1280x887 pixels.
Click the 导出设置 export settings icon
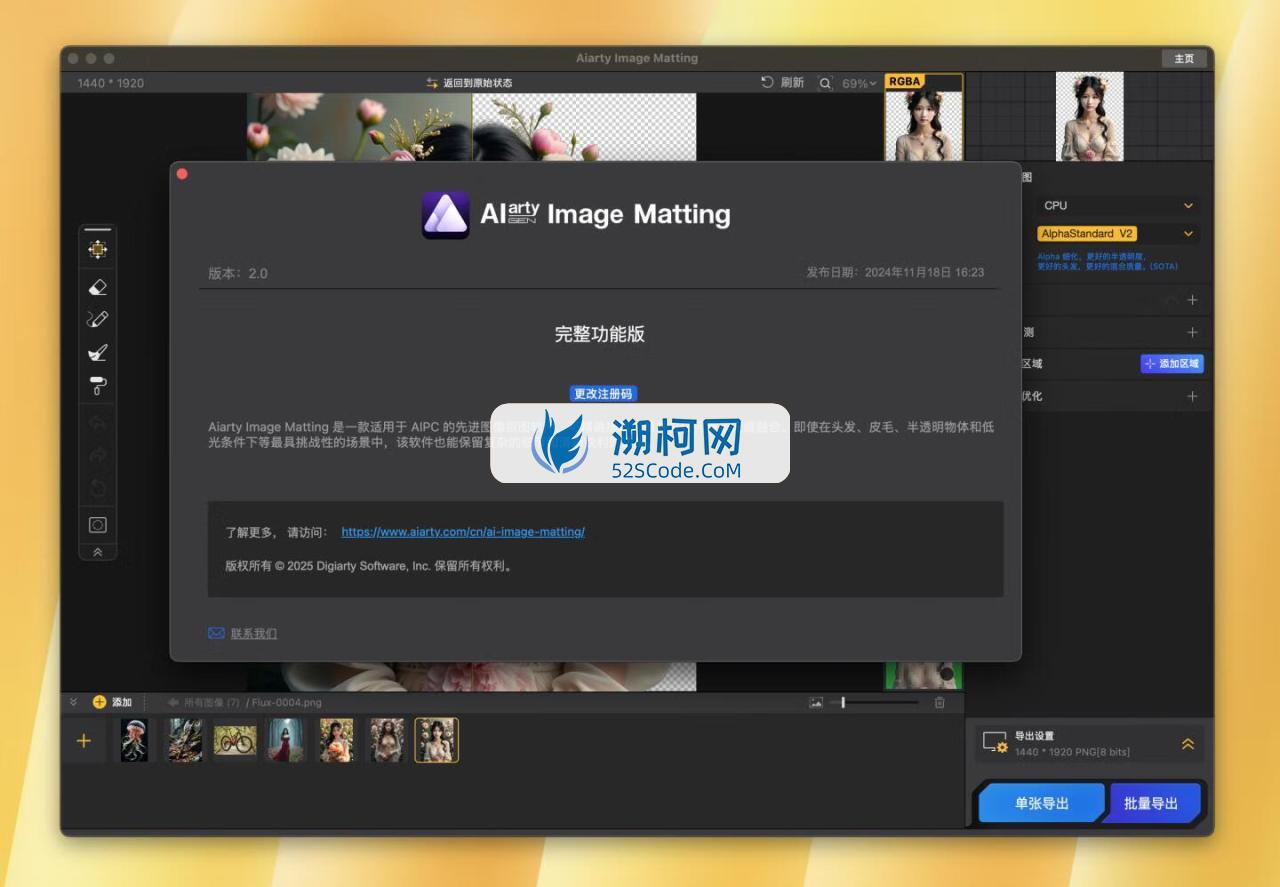click(995, 743)
